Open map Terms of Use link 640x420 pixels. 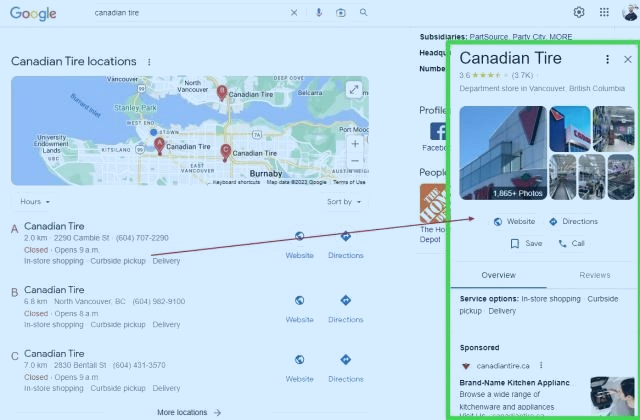pos(349,182)
